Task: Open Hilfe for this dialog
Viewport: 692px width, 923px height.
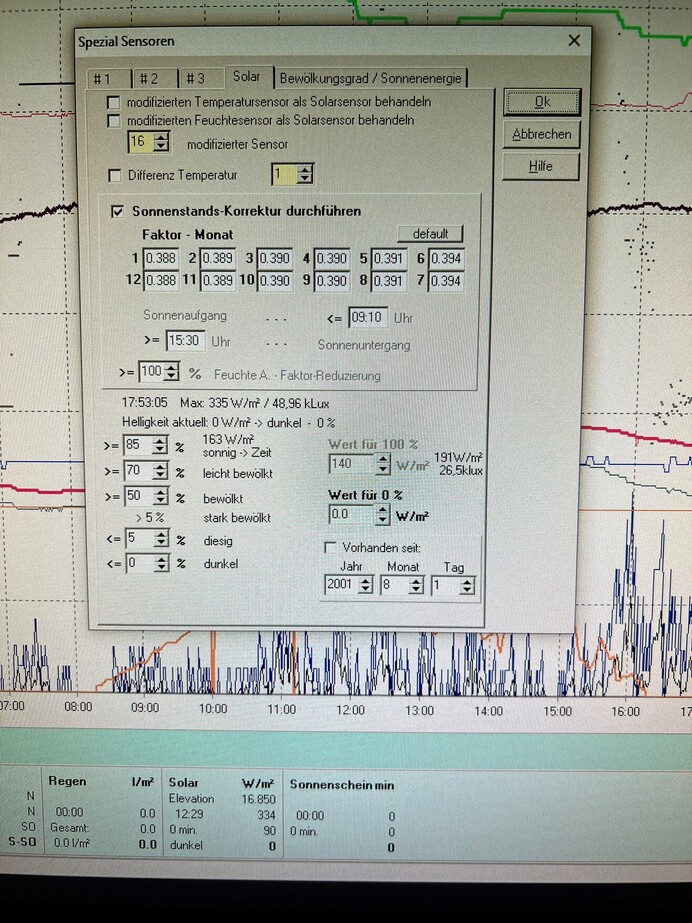Action: 541,167
